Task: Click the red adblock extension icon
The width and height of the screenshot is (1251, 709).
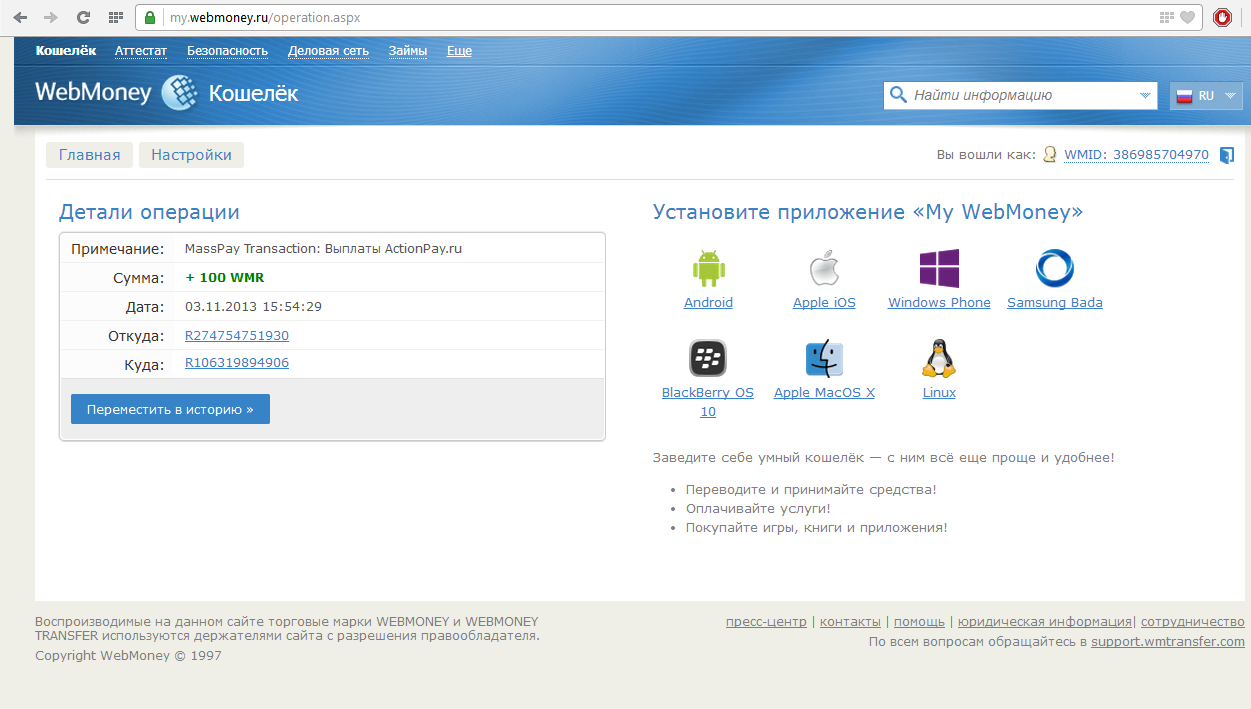Action: pos(1222,17)
